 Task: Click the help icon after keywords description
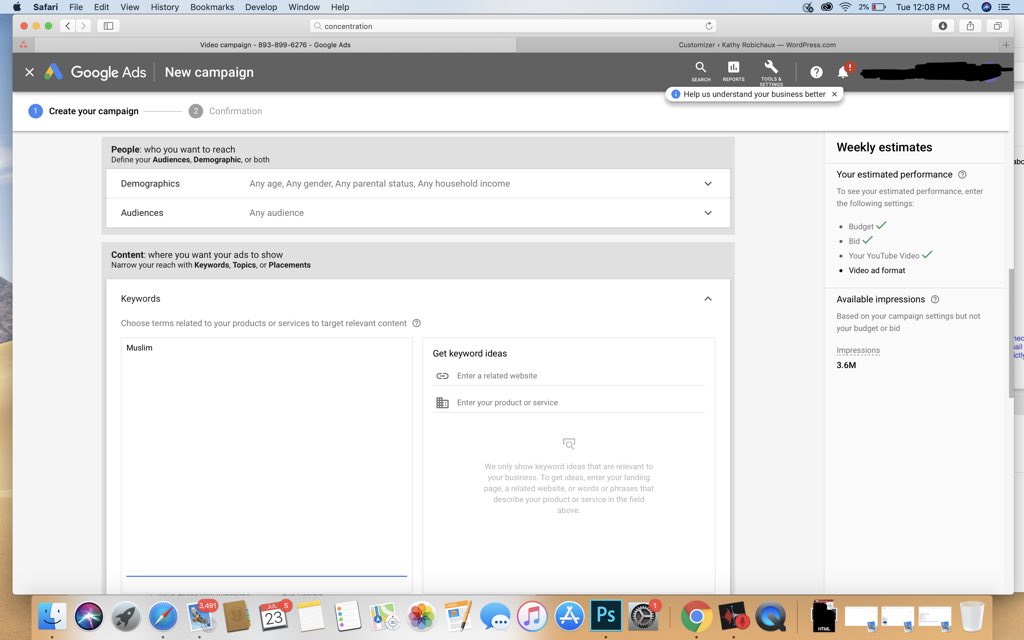[x=416, y=323]
